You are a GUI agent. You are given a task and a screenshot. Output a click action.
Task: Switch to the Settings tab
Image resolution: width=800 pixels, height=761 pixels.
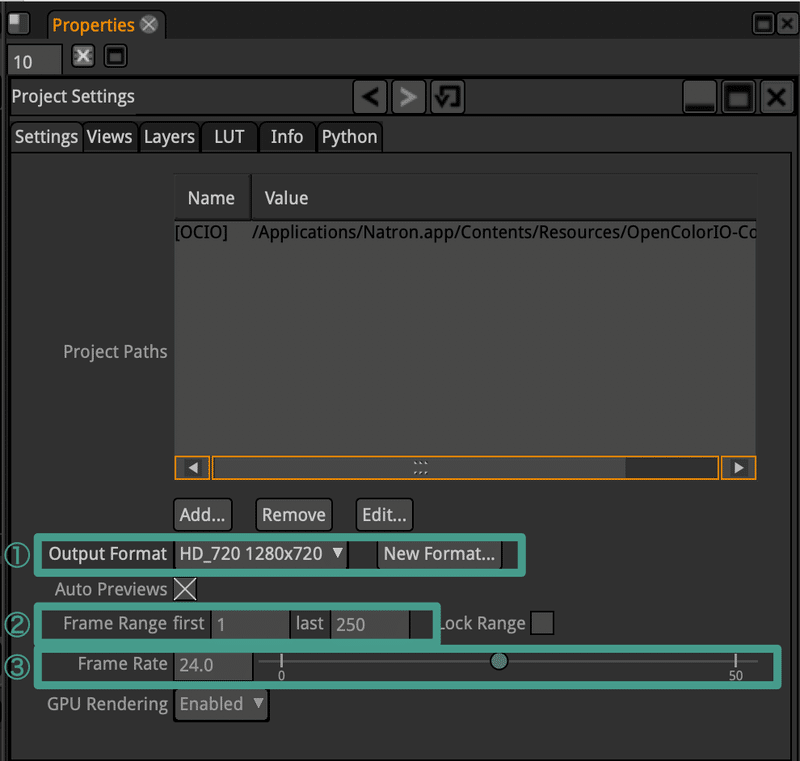click(46, 137)
